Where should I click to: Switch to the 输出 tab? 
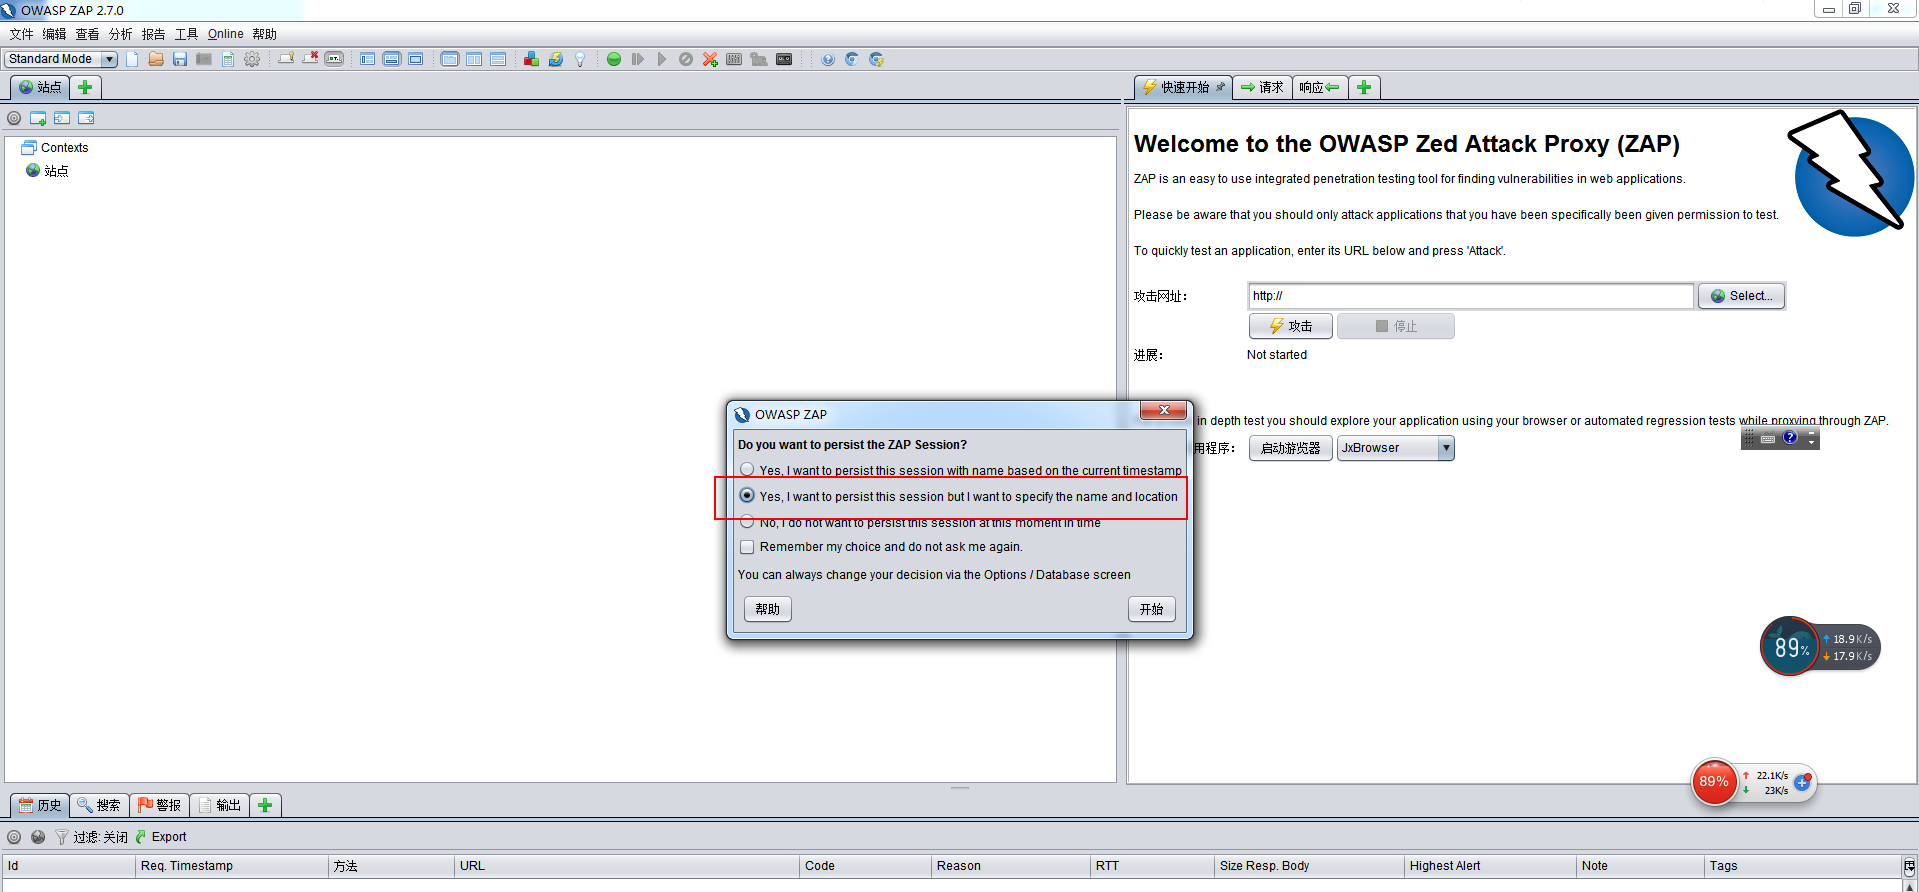click(x=219, y=805)
